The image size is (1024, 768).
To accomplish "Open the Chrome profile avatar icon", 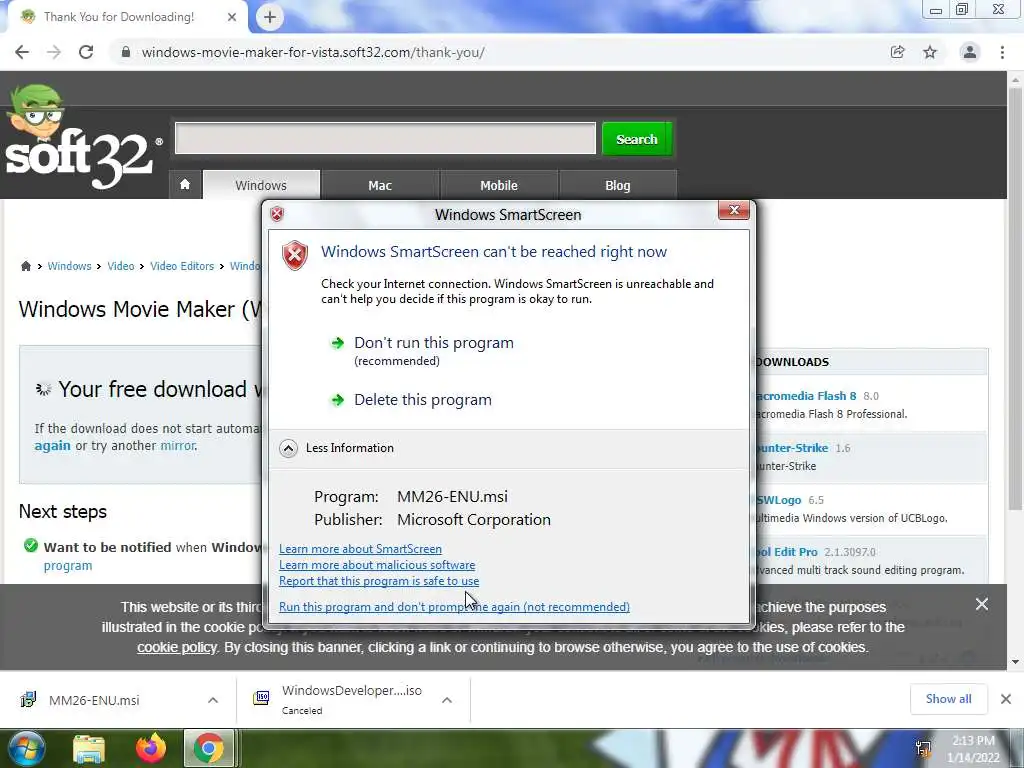I will tap(970, 52).
